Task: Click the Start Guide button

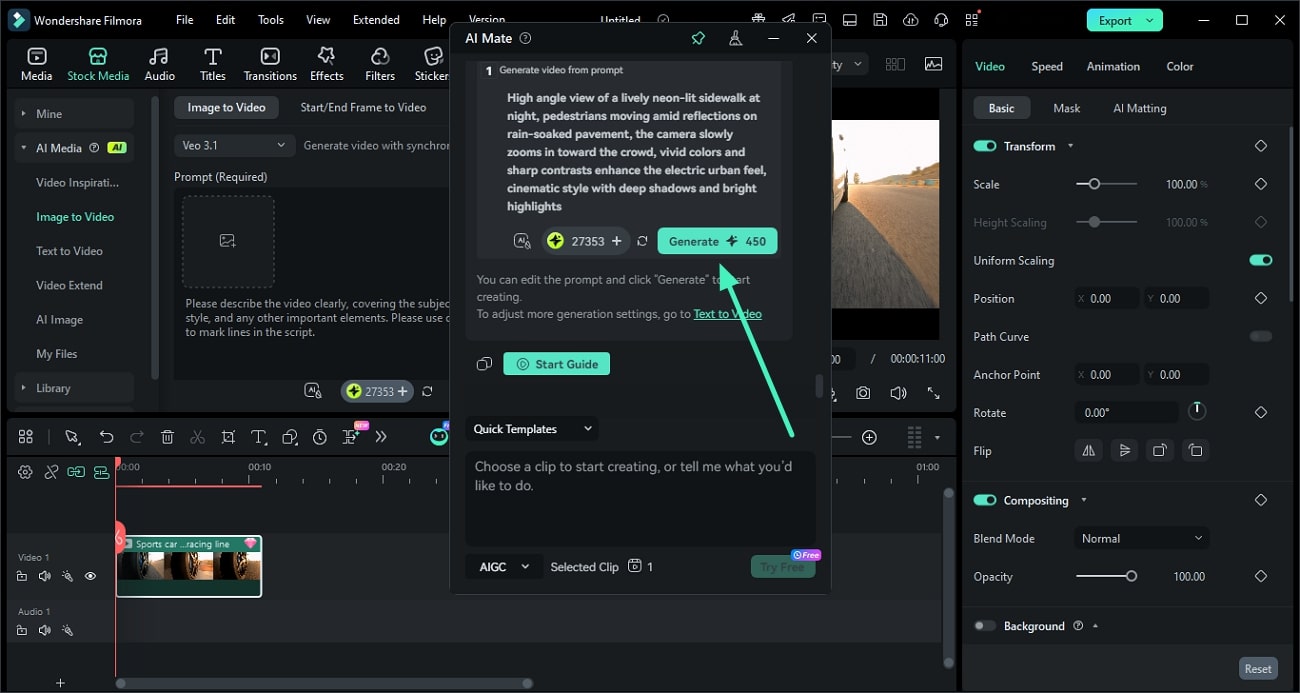Action: [x=556, y=364]
